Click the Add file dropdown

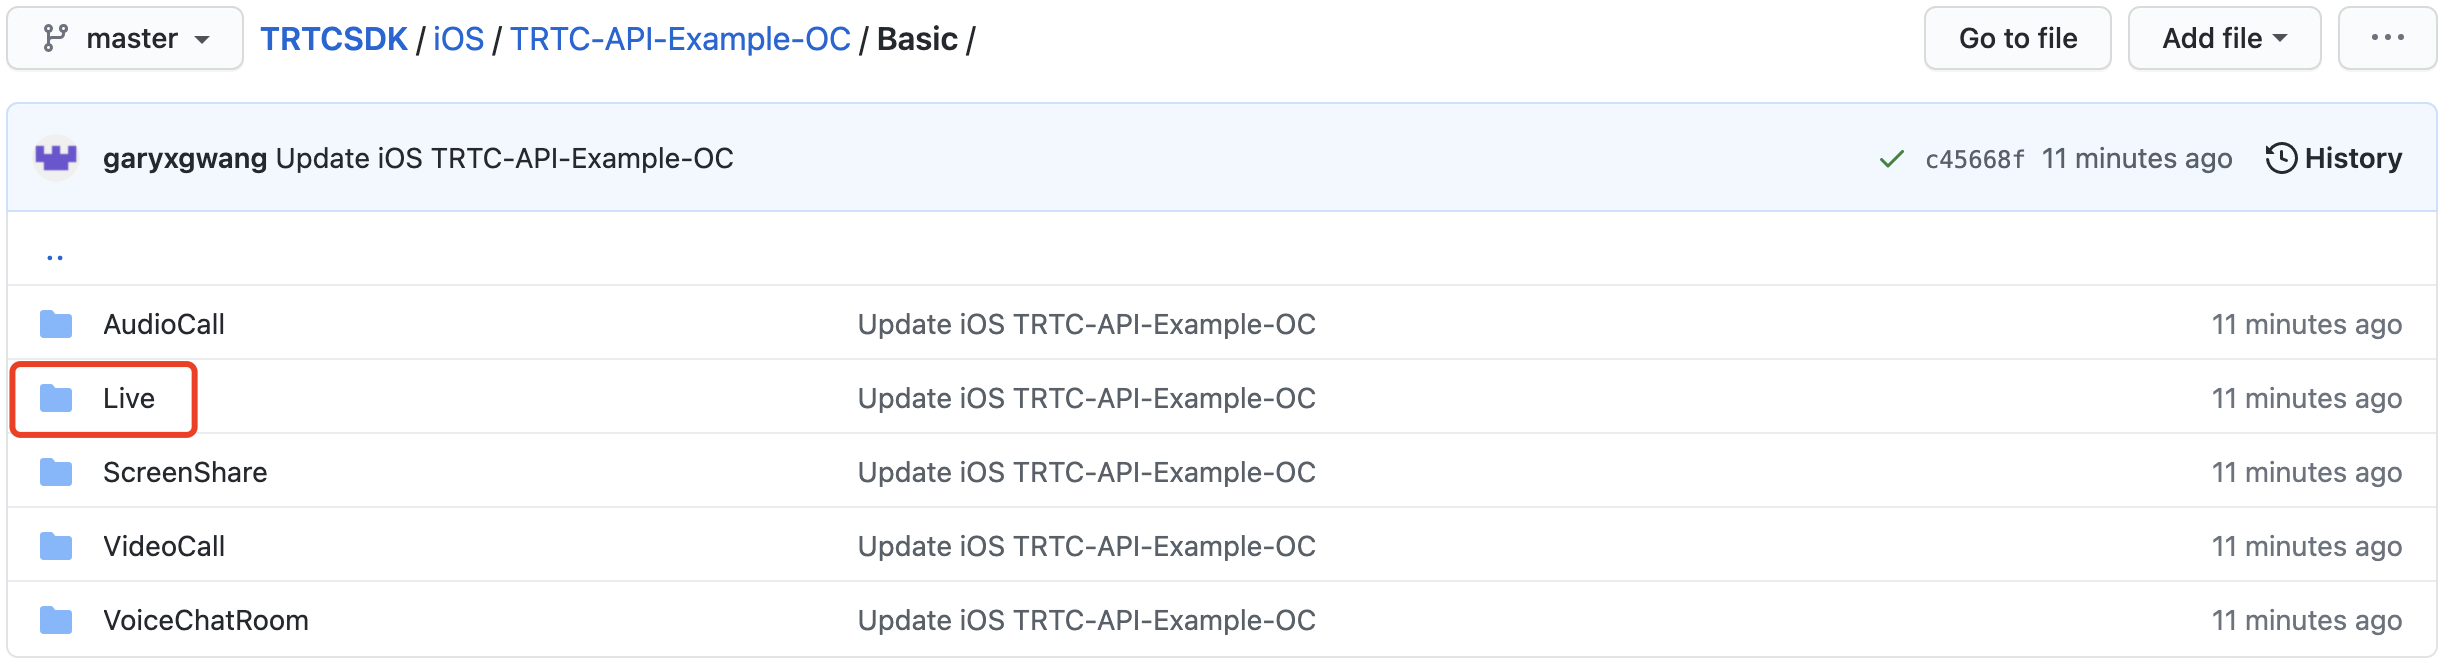tap(2224, 39)
